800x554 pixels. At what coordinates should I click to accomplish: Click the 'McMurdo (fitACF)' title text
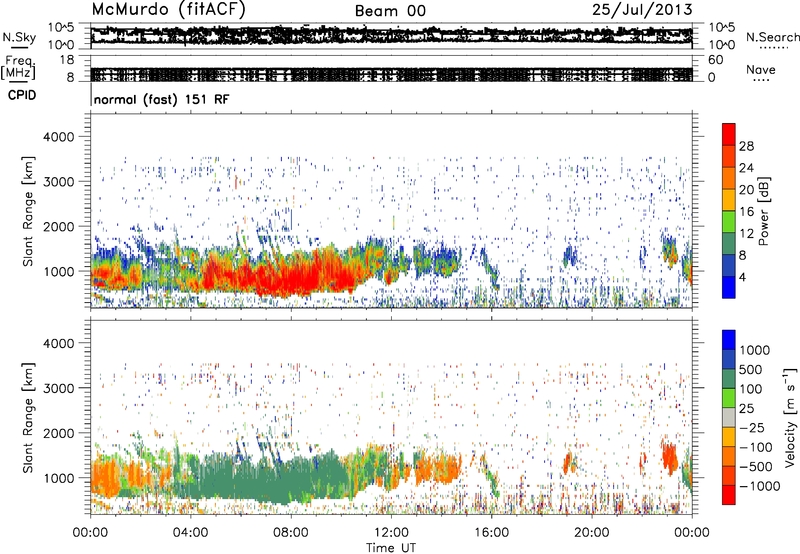[x=168, y=10]
